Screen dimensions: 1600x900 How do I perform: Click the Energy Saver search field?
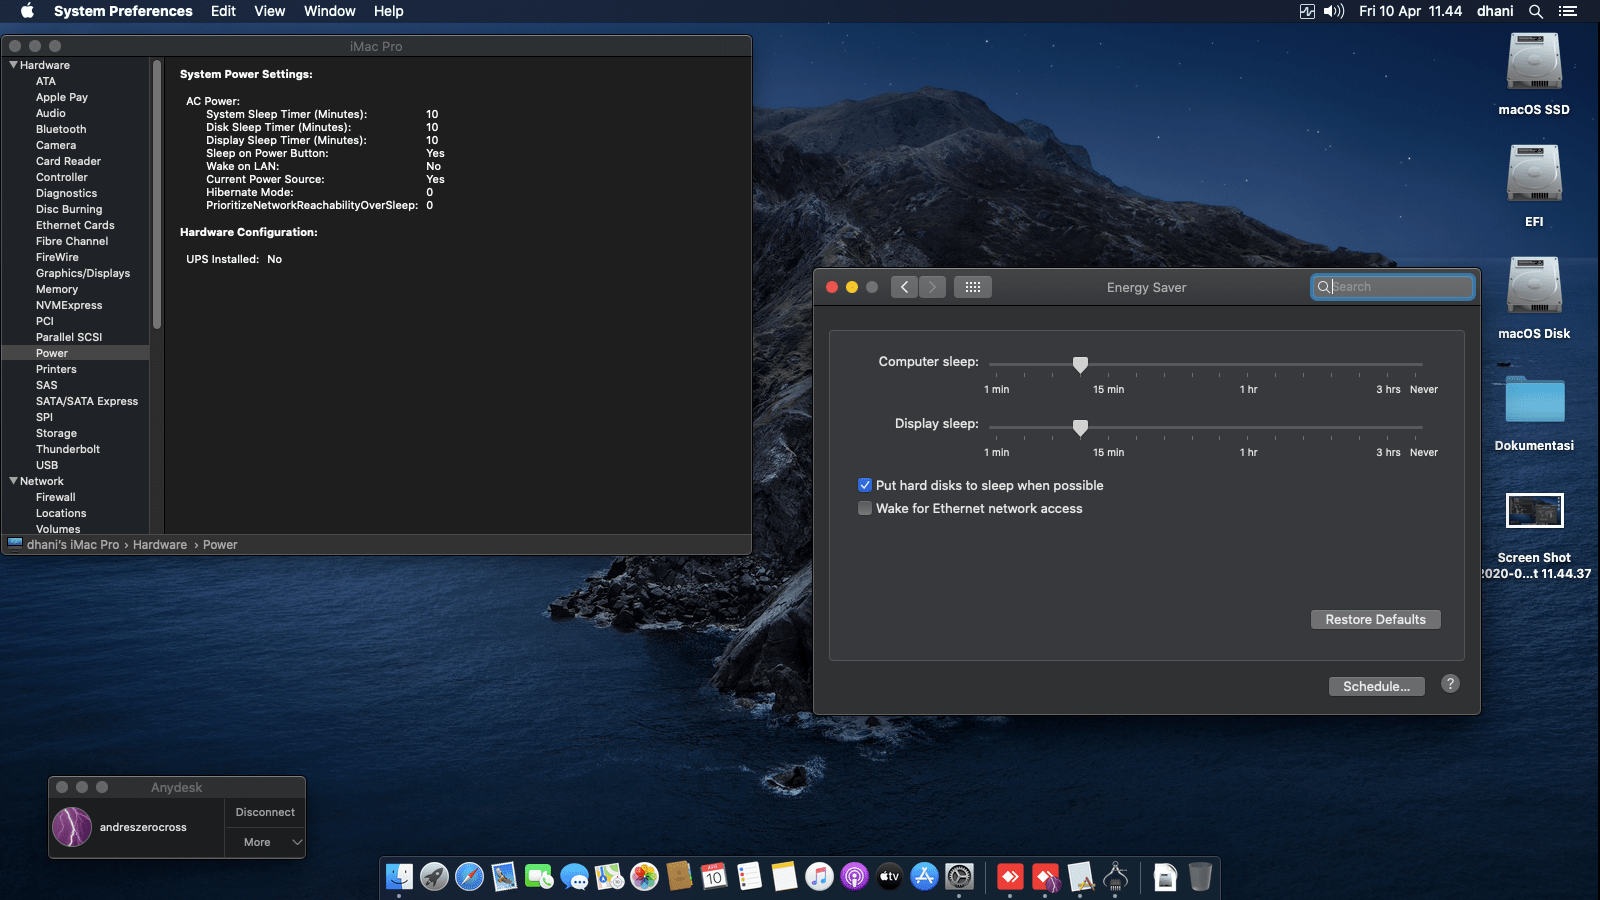(x=1392, y=287)
